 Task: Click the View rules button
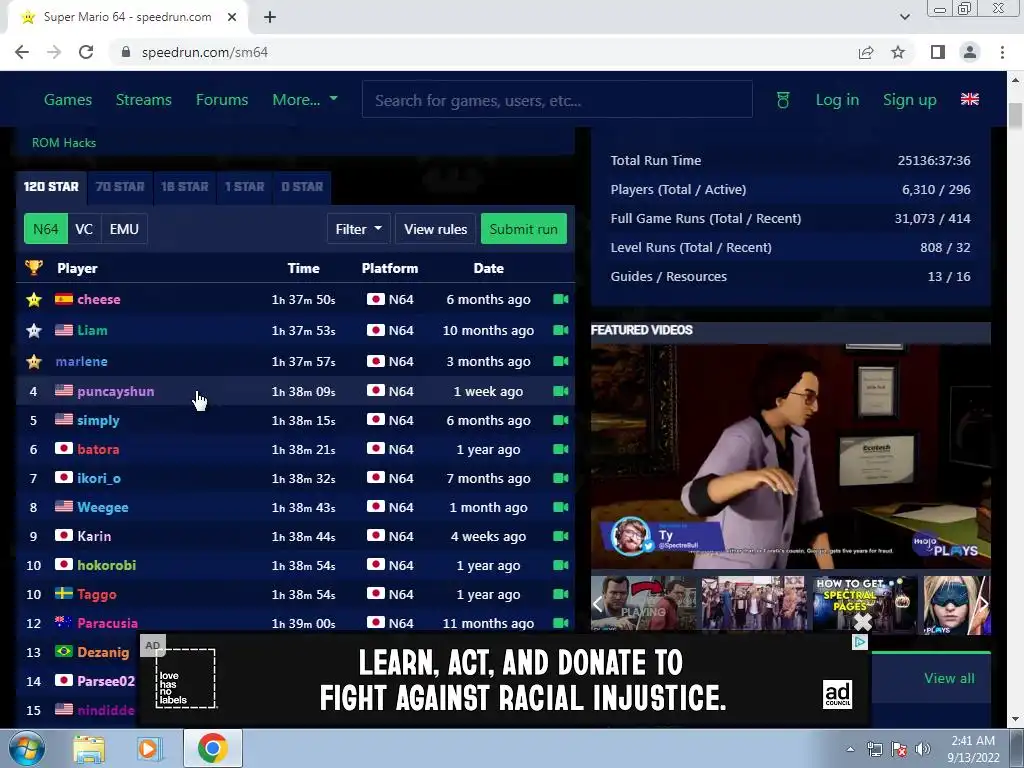click(x=436, y=229)
